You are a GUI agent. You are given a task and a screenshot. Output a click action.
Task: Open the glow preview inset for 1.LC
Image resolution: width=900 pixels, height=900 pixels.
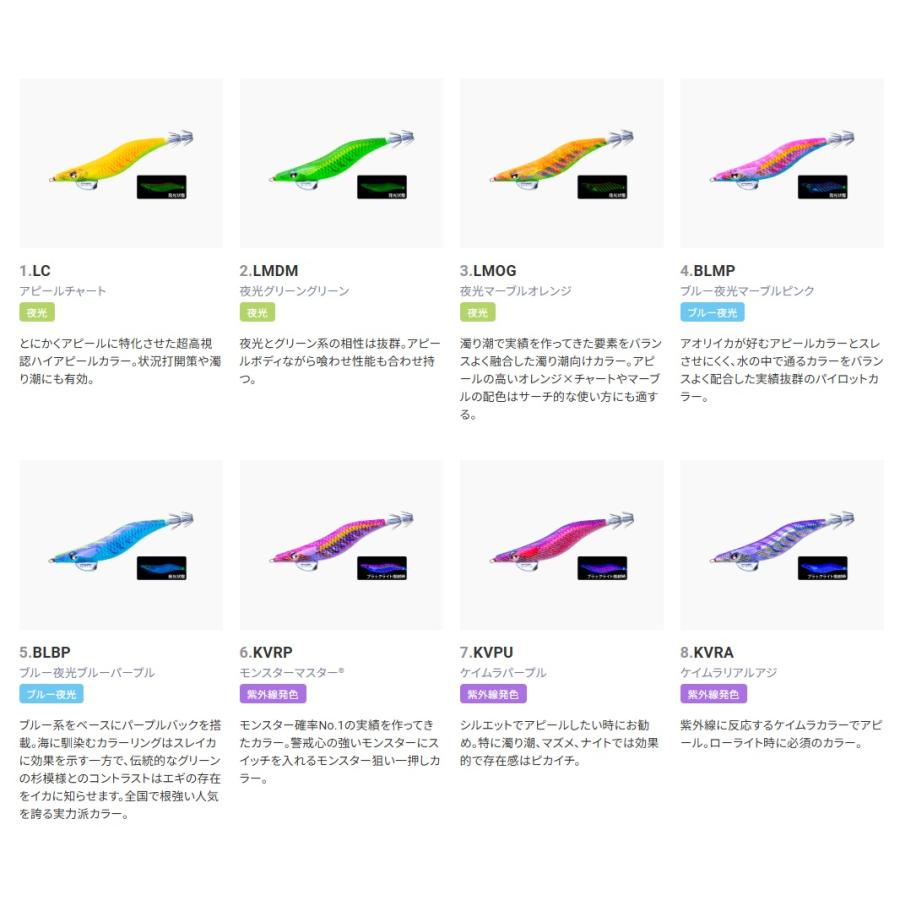pyautogui.click(x=161, y=187)
